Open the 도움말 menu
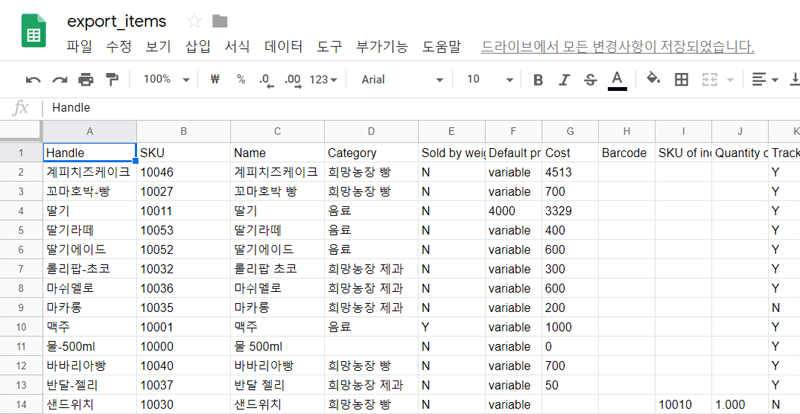Screen dimensions: 800x414 tap(441, 47)
